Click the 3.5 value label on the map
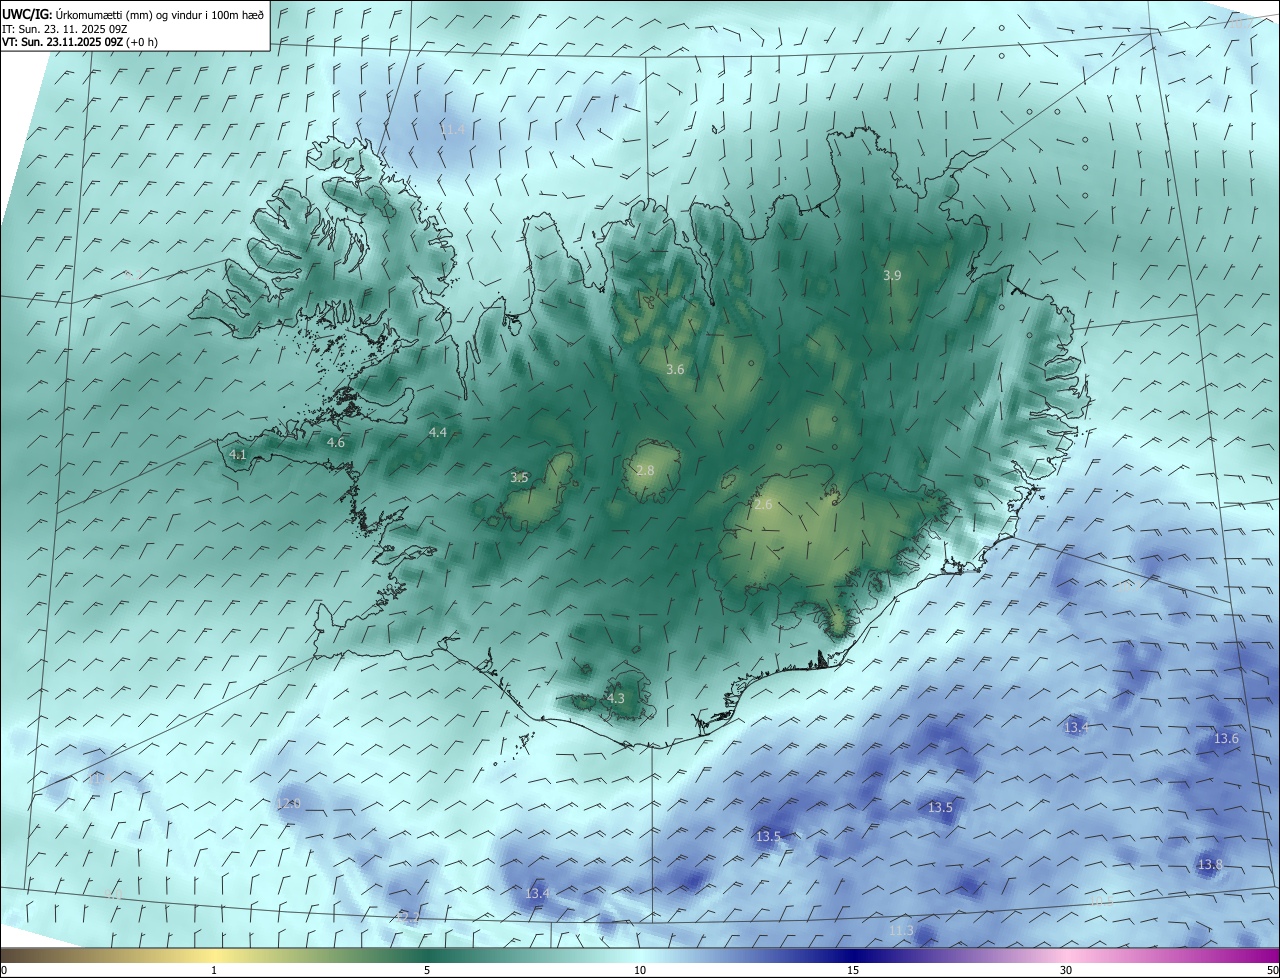 click(x=519, y=477)
